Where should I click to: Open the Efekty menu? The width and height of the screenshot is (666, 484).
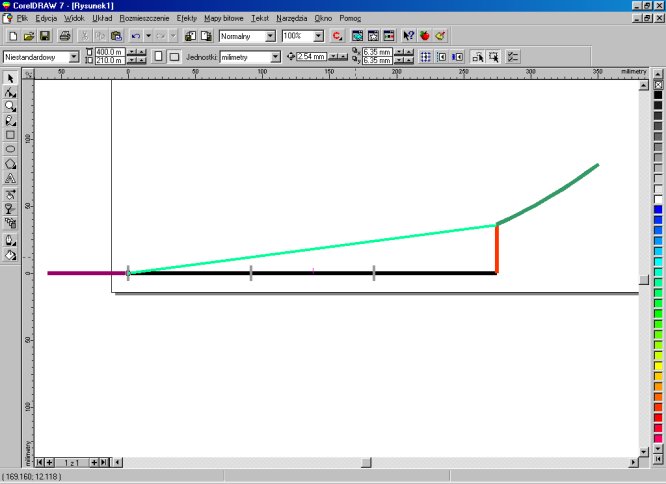coord(186,18)
